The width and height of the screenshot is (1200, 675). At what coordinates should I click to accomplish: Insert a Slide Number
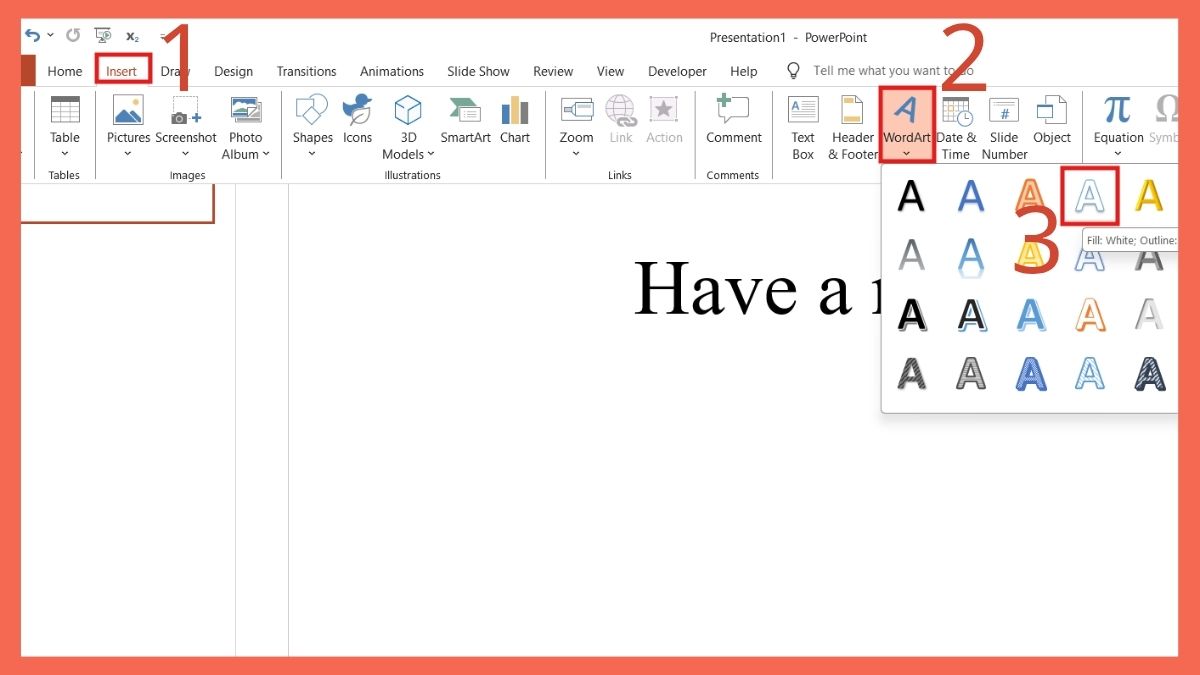(1003, 125)
